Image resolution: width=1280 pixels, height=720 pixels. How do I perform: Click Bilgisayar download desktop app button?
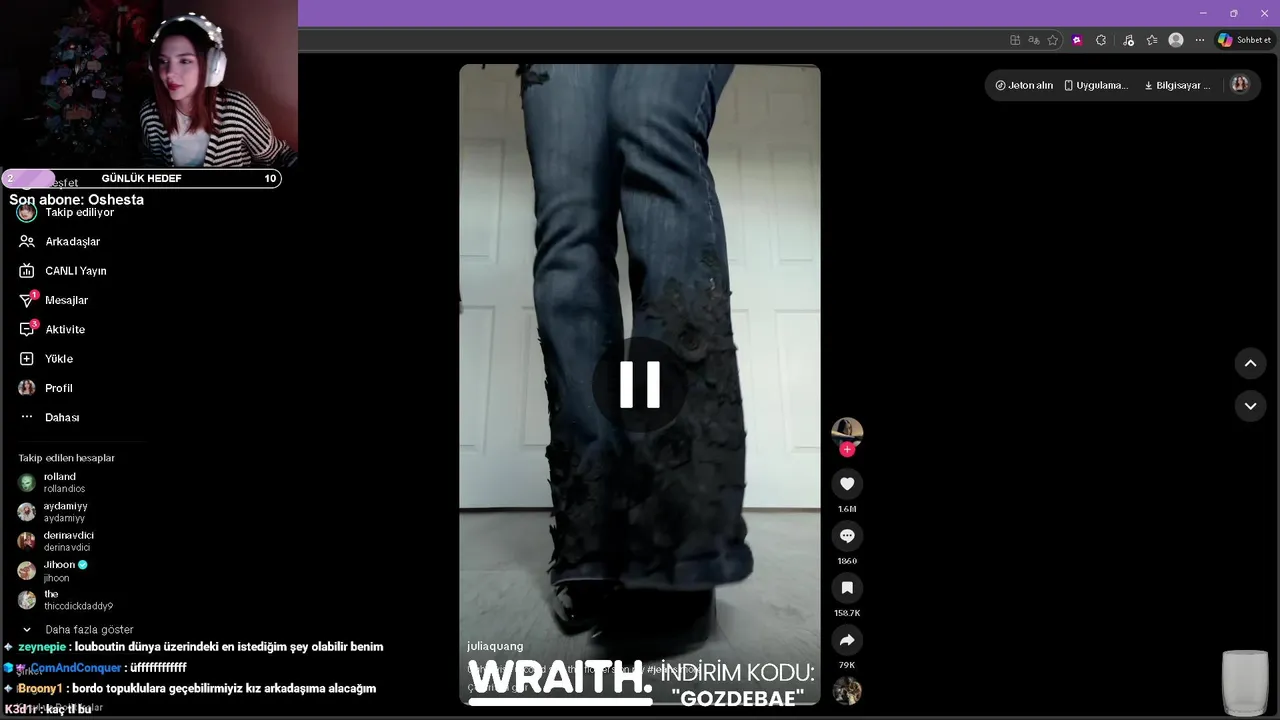pyautogui.click(x=1177, y=85)
